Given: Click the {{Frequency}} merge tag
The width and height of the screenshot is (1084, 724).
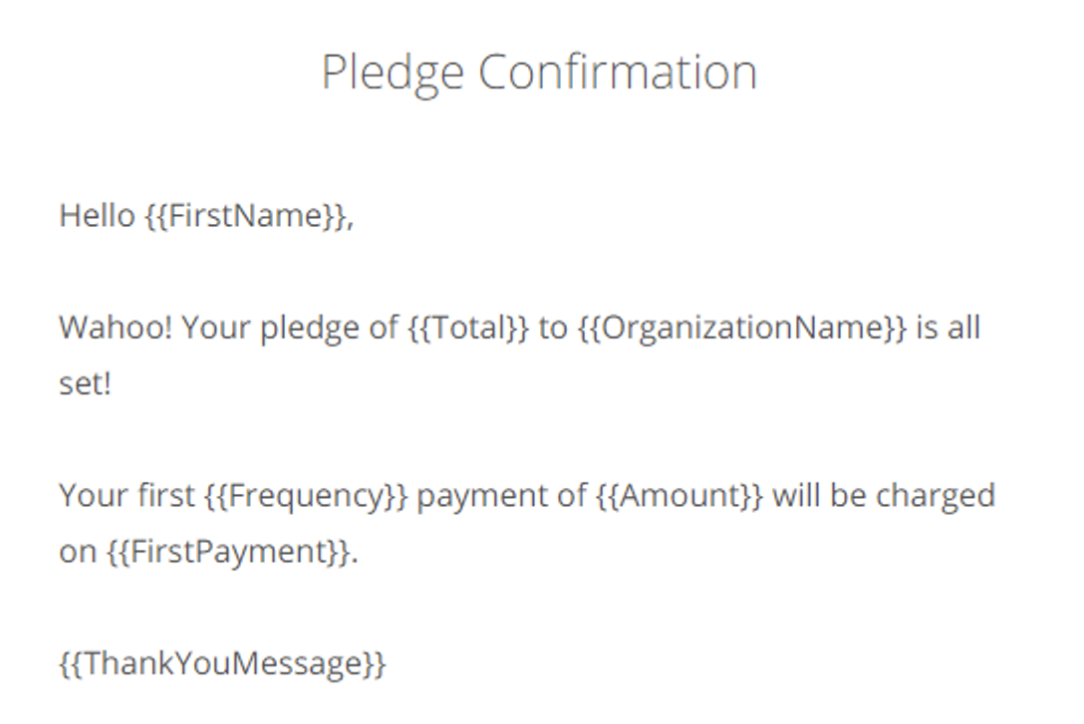Looking at the screenshot, I should click(x=306, y=496).
